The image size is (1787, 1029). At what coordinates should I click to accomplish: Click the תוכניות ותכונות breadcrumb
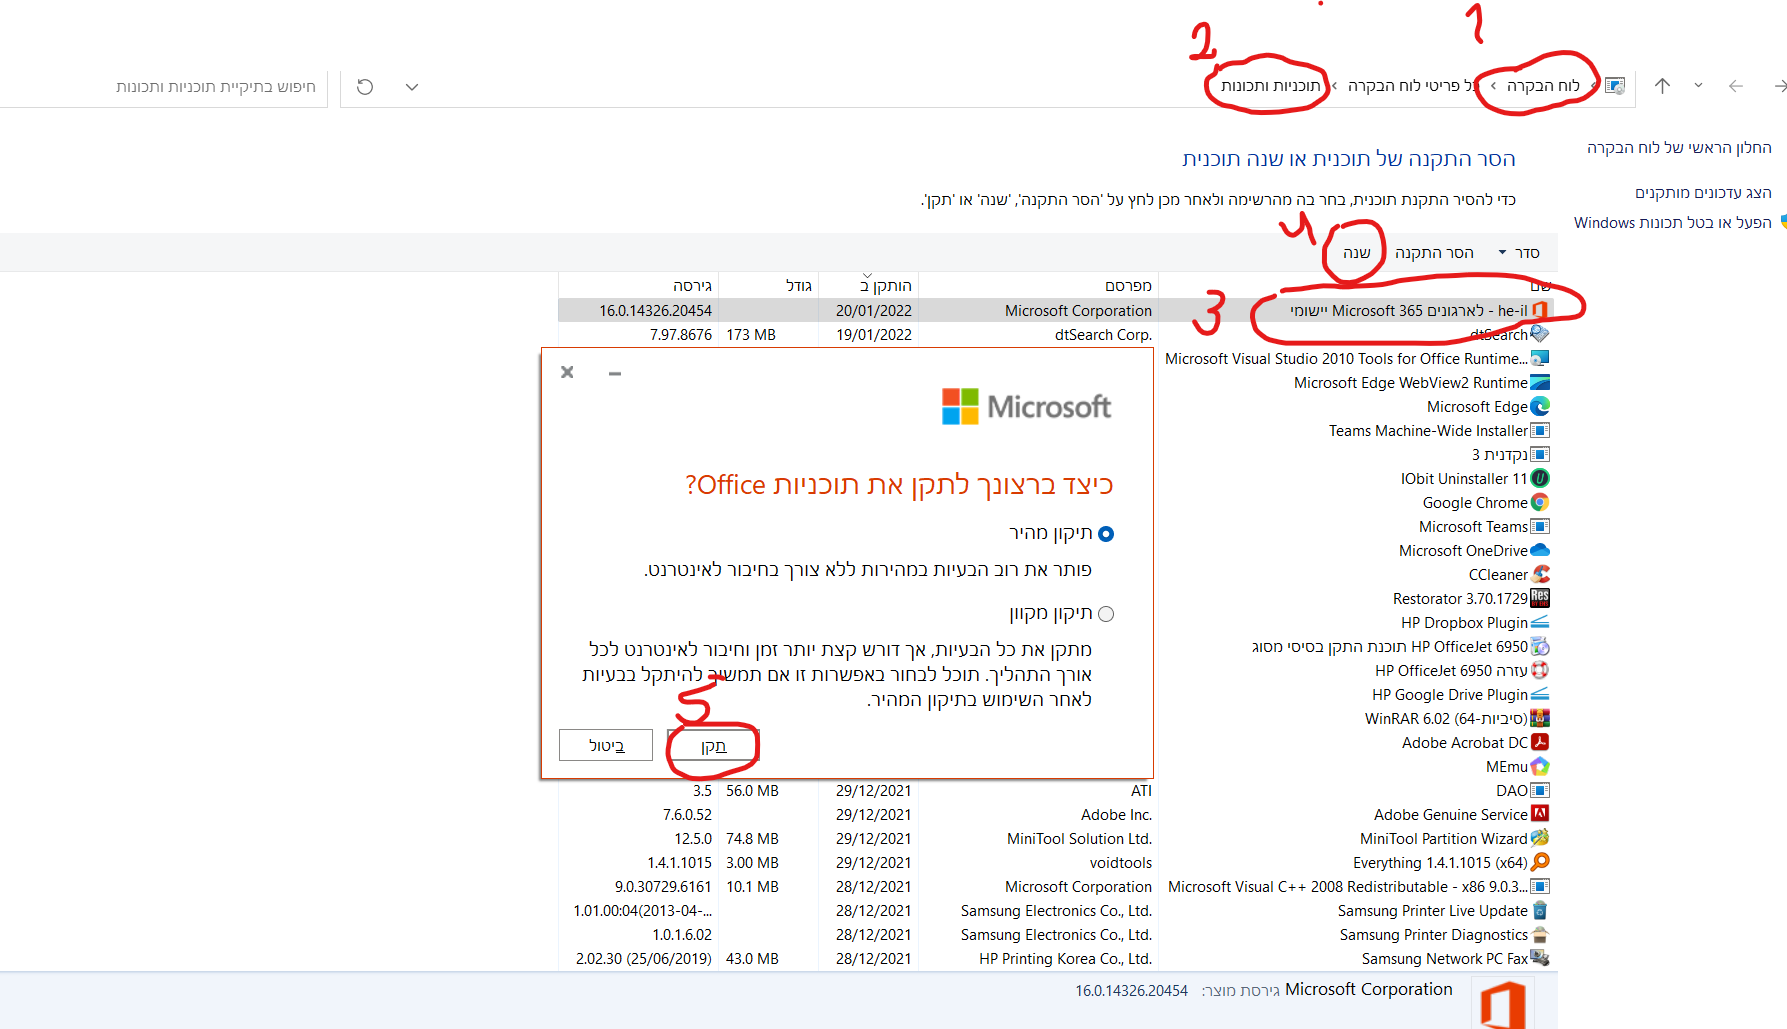pyautogui.click(x=1270, y=86)
